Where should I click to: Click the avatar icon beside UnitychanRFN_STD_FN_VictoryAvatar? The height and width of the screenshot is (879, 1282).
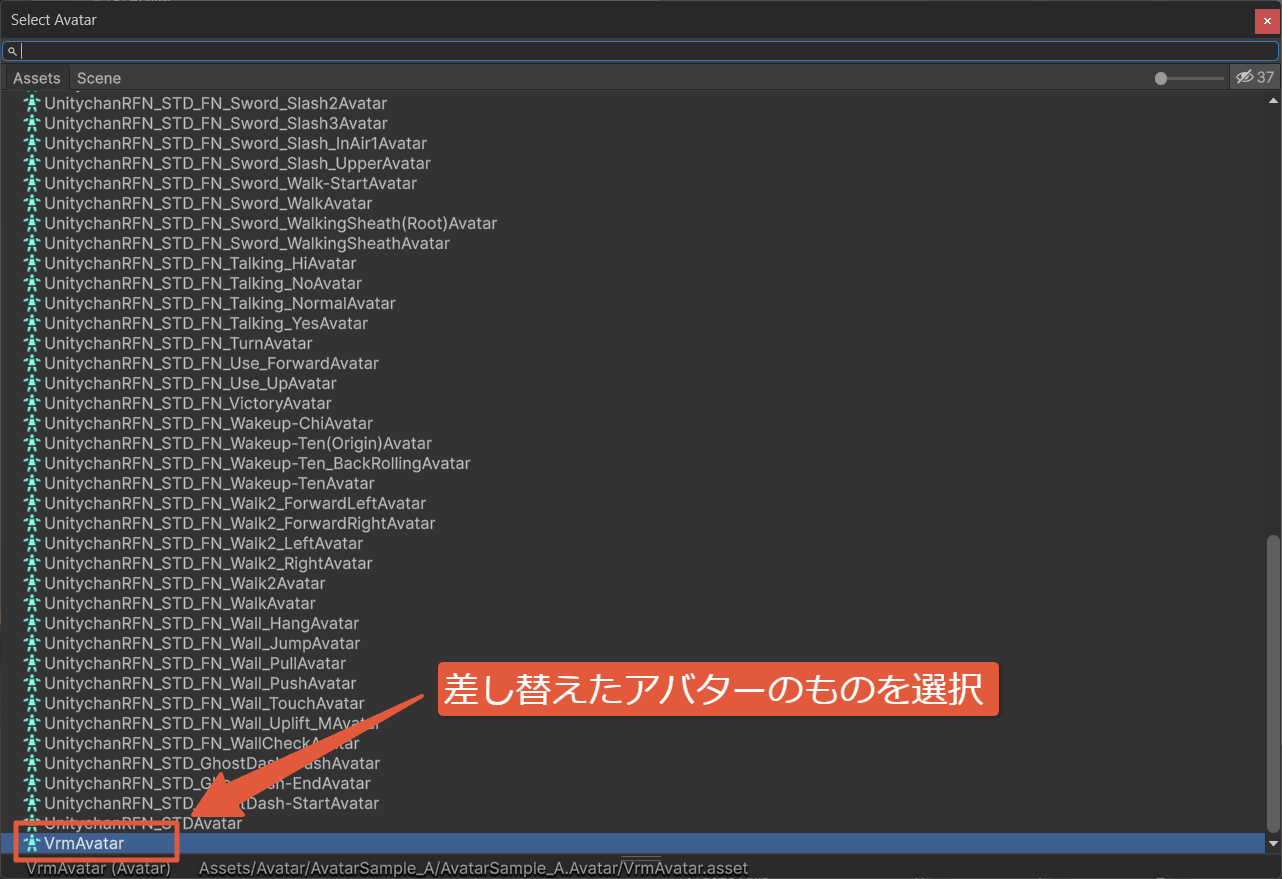pyautogui.click(x=32, y=403)
